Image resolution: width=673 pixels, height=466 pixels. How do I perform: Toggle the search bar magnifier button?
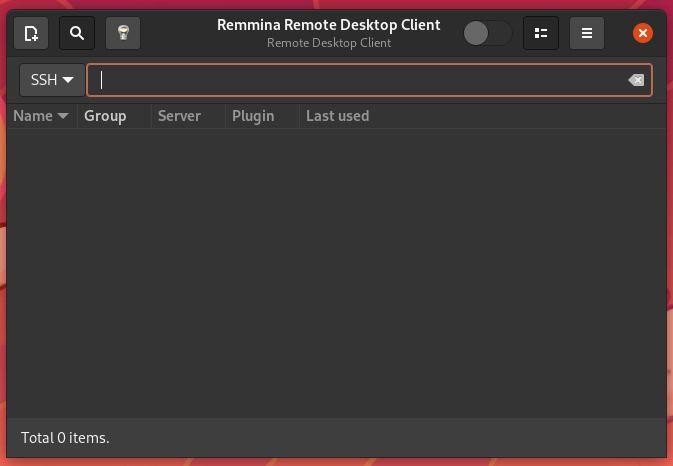(x=77, y=33)
